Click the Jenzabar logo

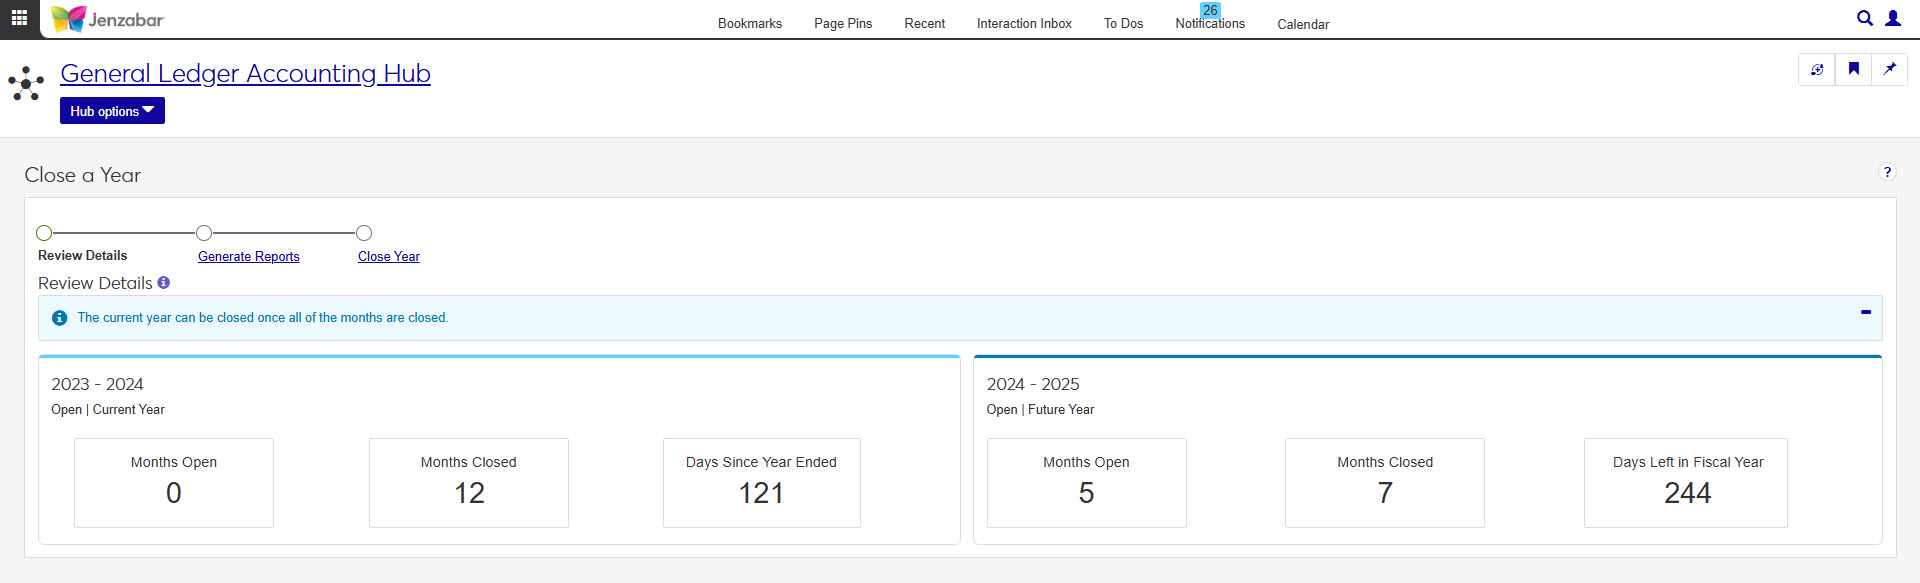(x=108, y=19)
